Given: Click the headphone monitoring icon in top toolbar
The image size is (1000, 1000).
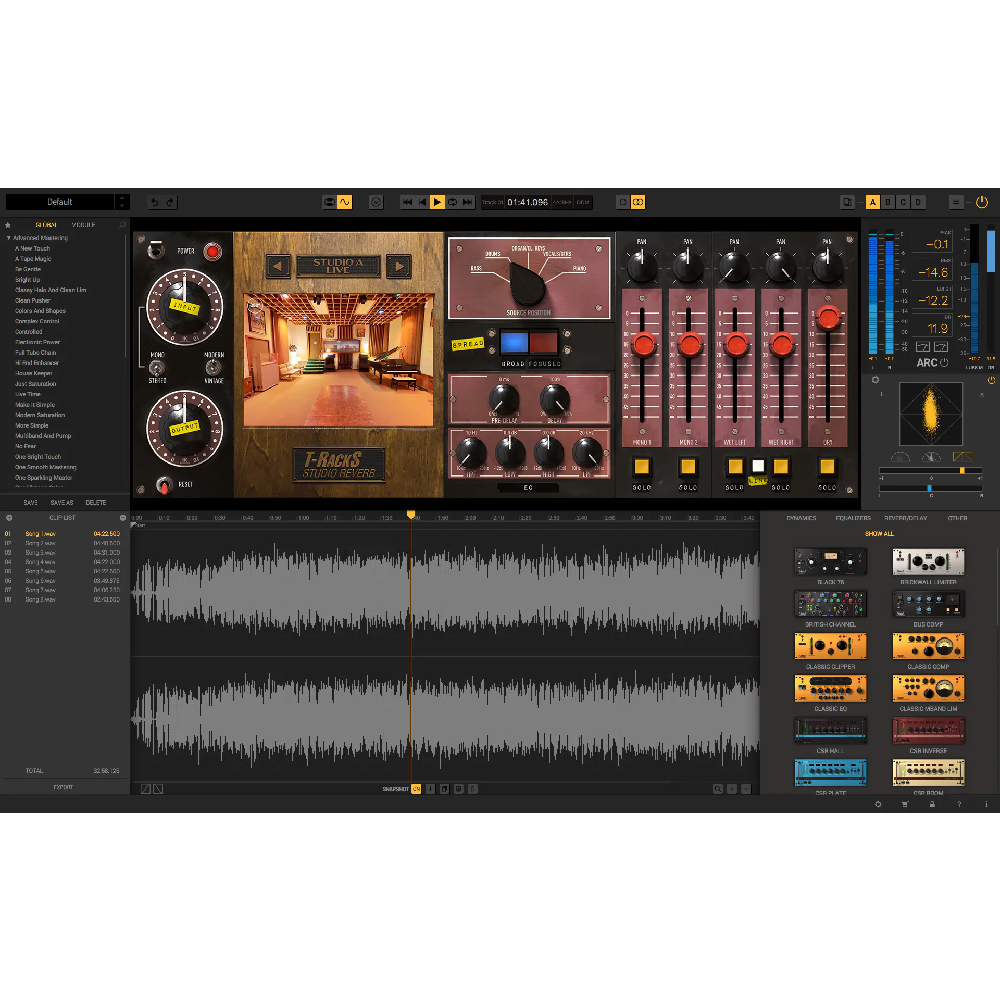Looking at the screenshot, I should tap(328, 201).
